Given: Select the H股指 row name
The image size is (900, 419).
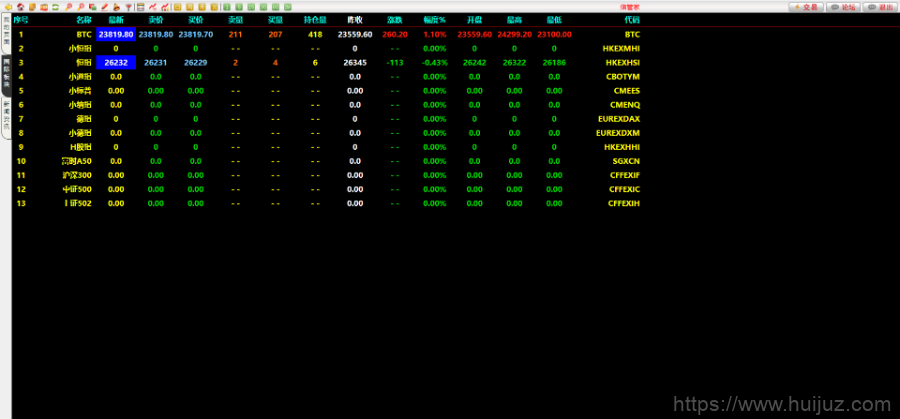Looking at the screenshot, I should pyautogui.click(x=81, y=147).
